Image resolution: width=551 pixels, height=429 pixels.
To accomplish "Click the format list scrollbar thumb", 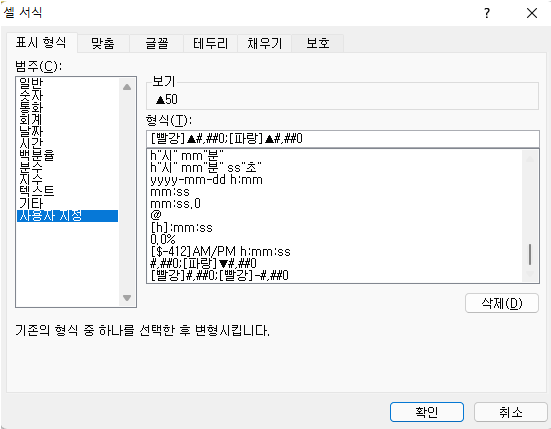I will (530, 254).
